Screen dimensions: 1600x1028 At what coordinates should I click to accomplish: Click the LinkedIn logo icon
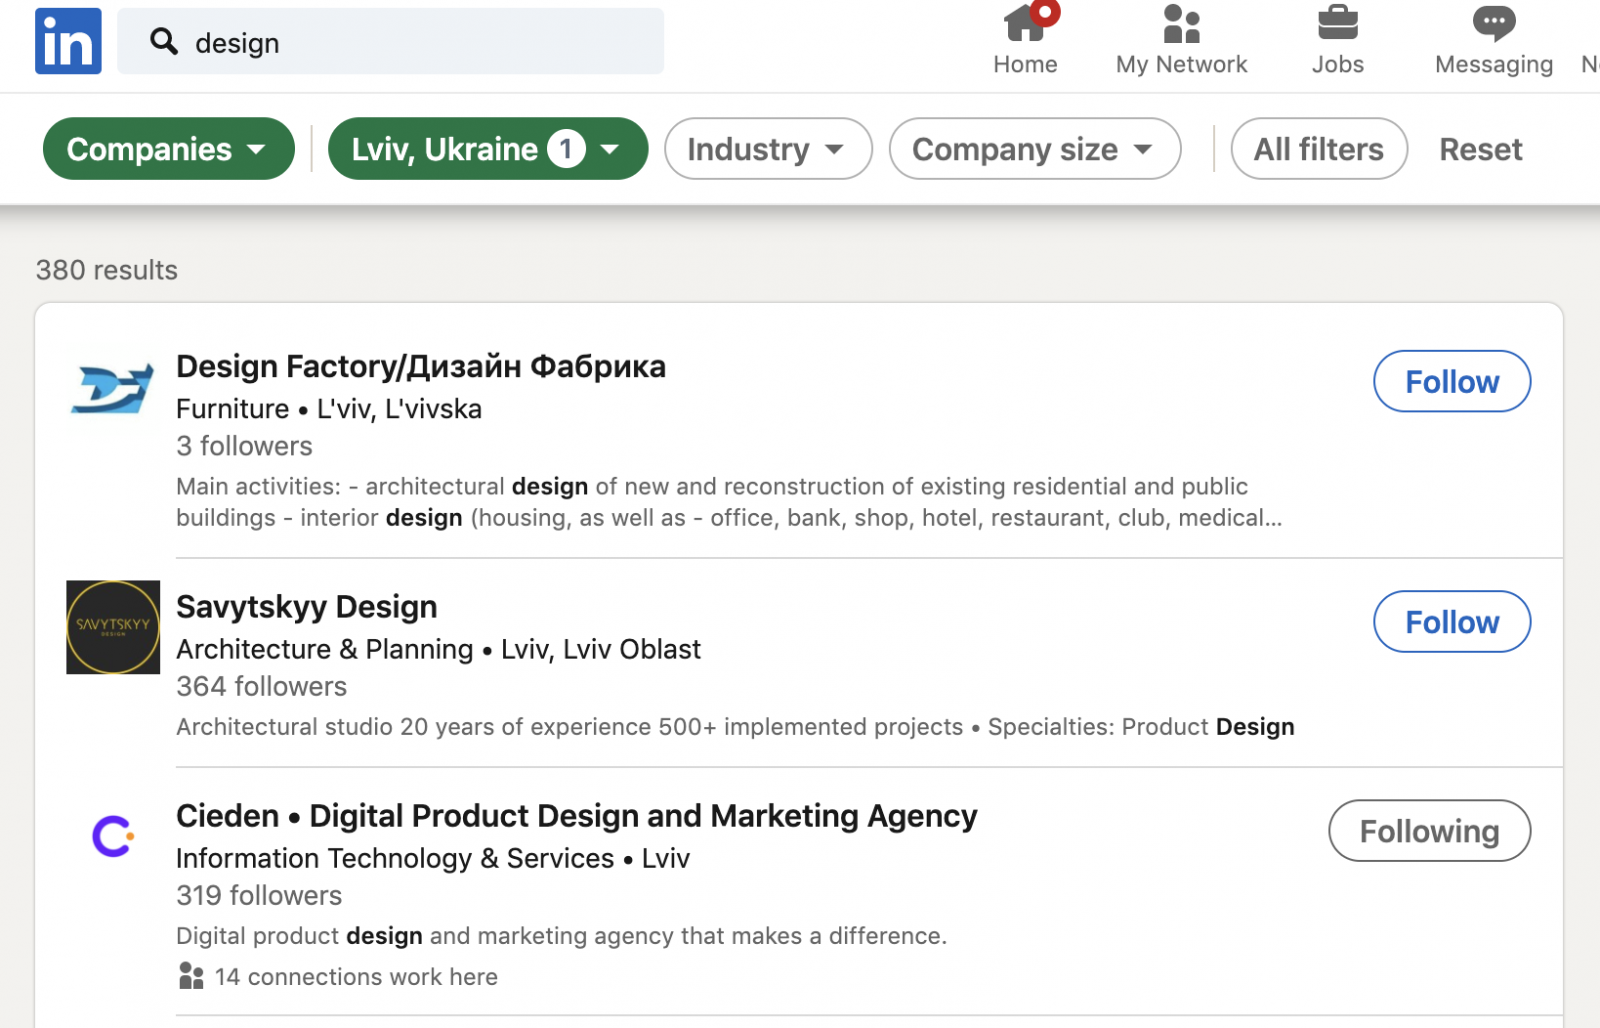pyautogui.click(x=68, y=41)
